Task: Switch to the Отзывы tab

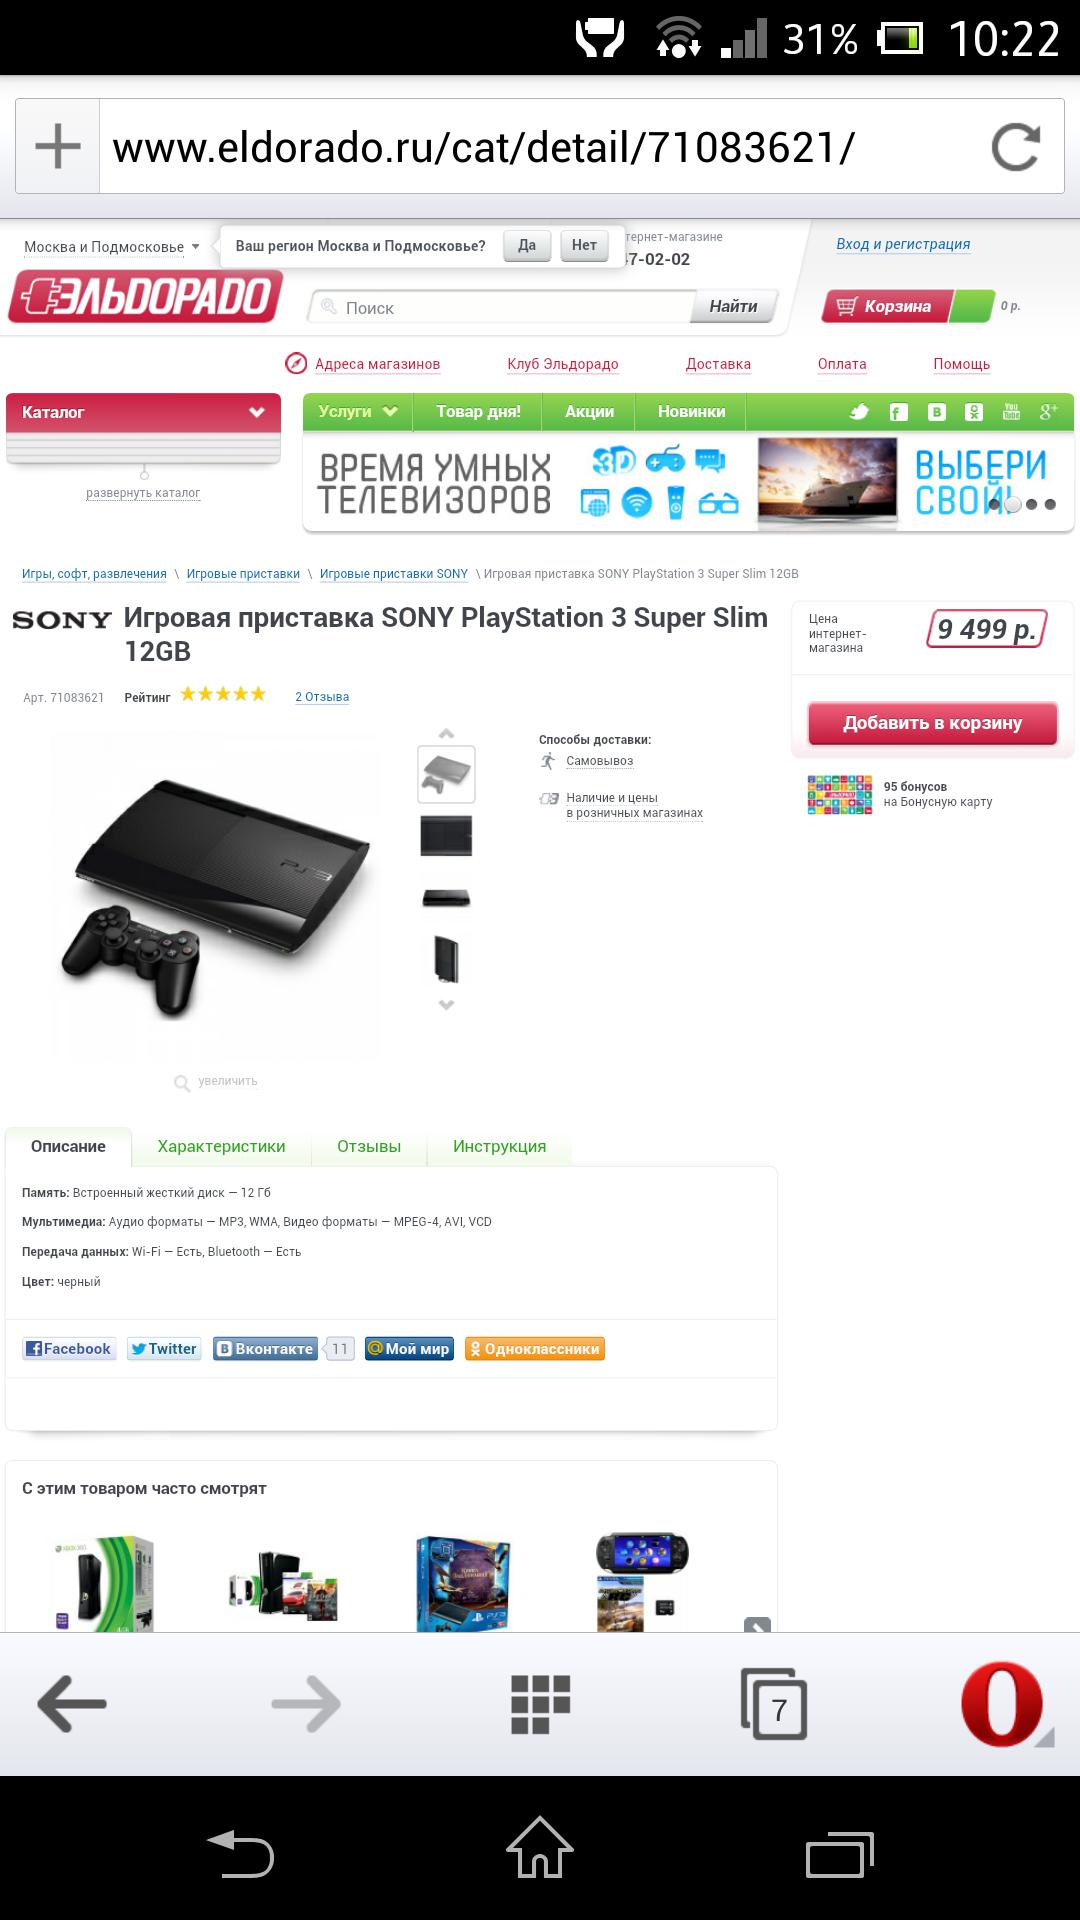Action: [x=369, y=1147]
